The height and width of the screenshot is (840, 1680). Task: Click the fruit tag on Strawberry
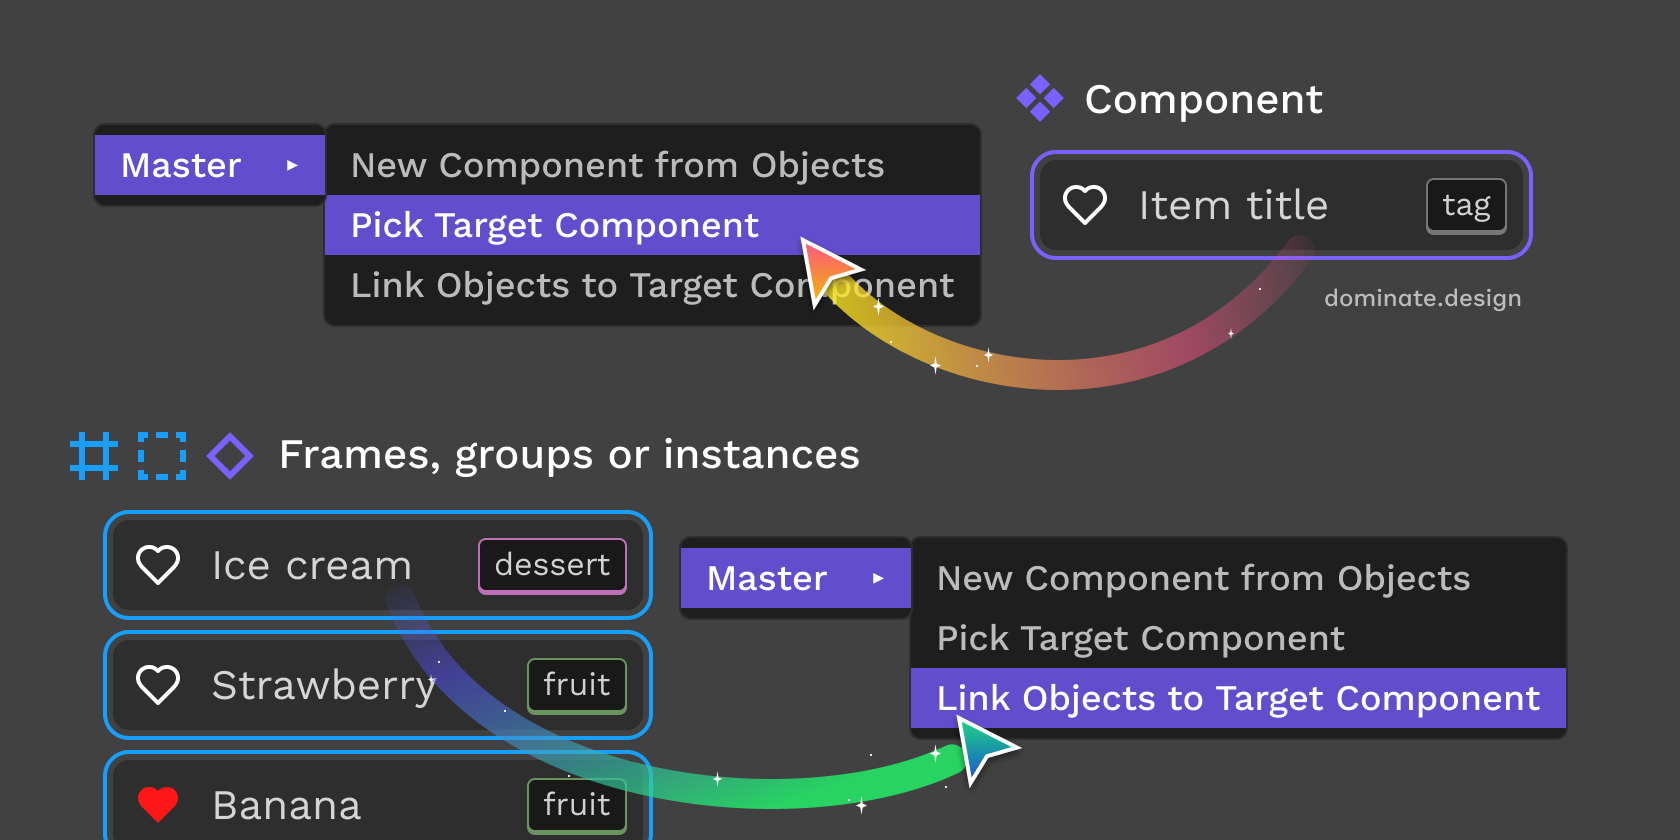coord(577,685)
